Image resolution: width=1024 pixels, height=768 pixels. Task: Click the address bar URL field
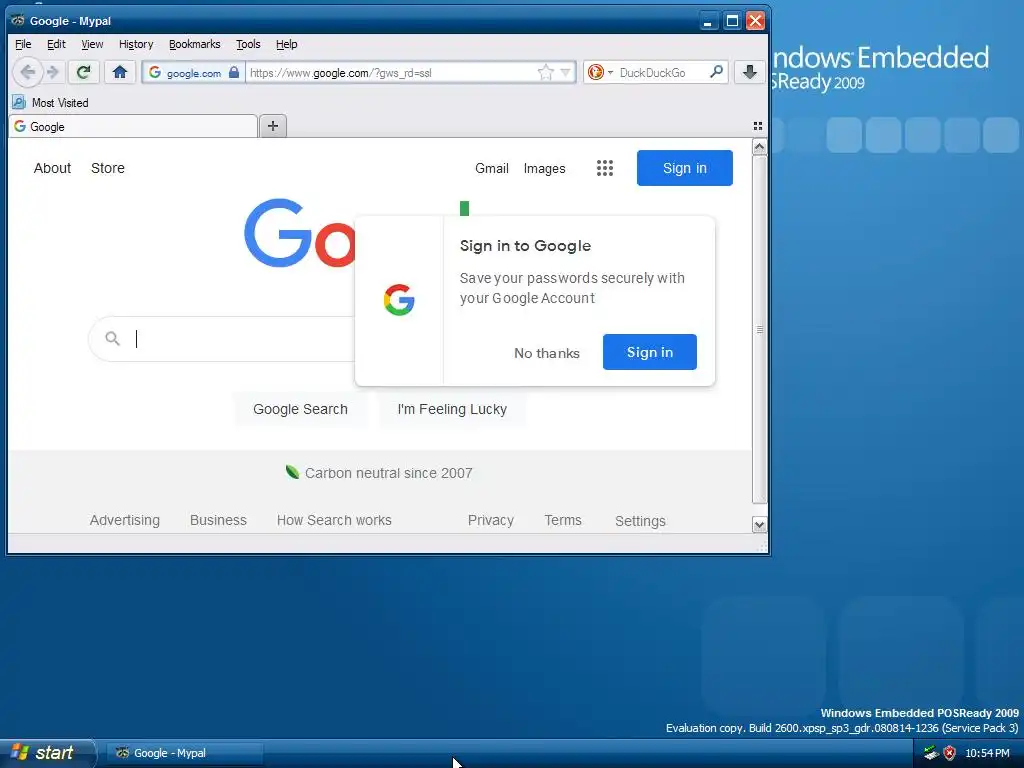click(391, 72)
